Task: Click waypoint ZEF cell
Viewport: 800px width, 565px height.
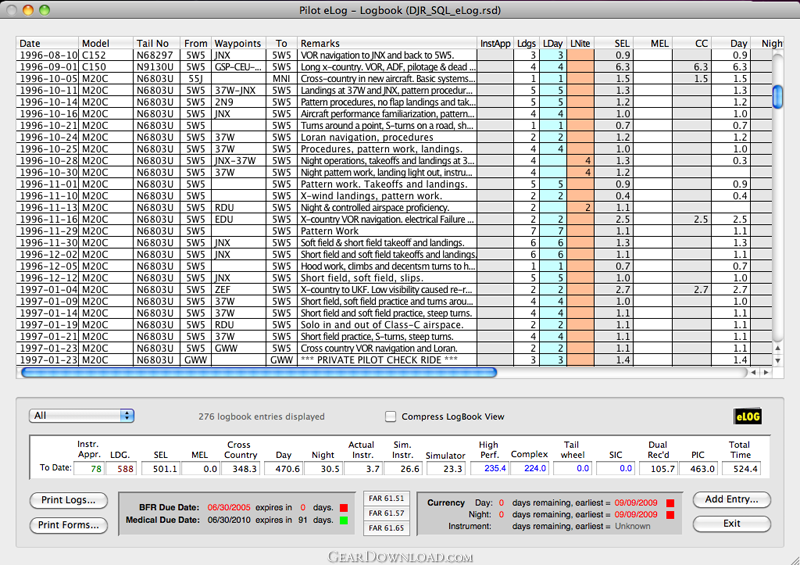Action: pos(238,289)
